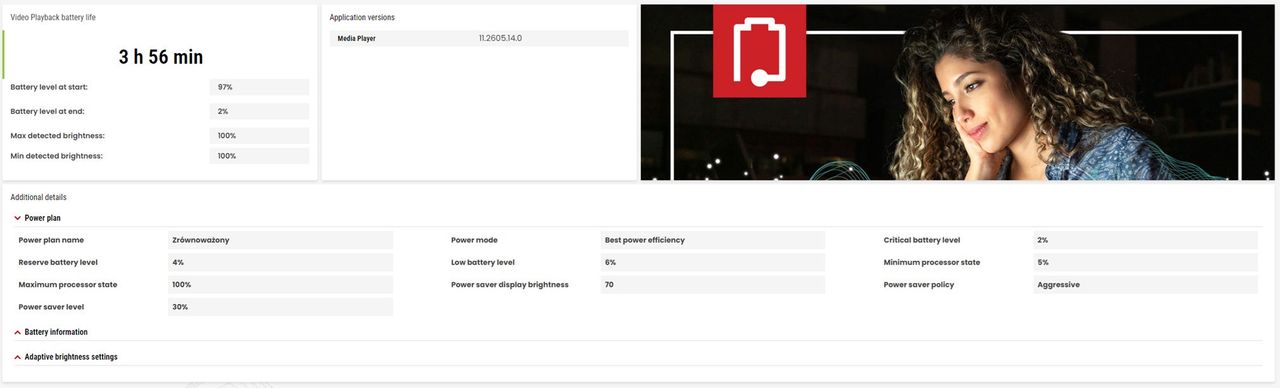Click the 'Media Player' row label

click(357, 38)
